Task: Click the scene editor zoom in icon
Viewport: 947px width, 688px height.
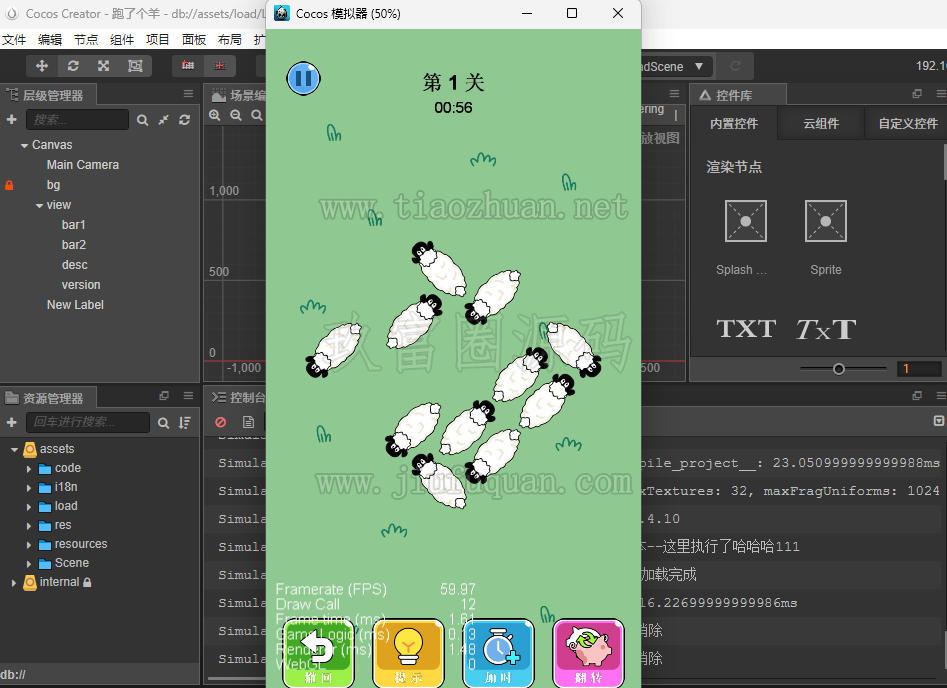Action: tap(215, 115)
